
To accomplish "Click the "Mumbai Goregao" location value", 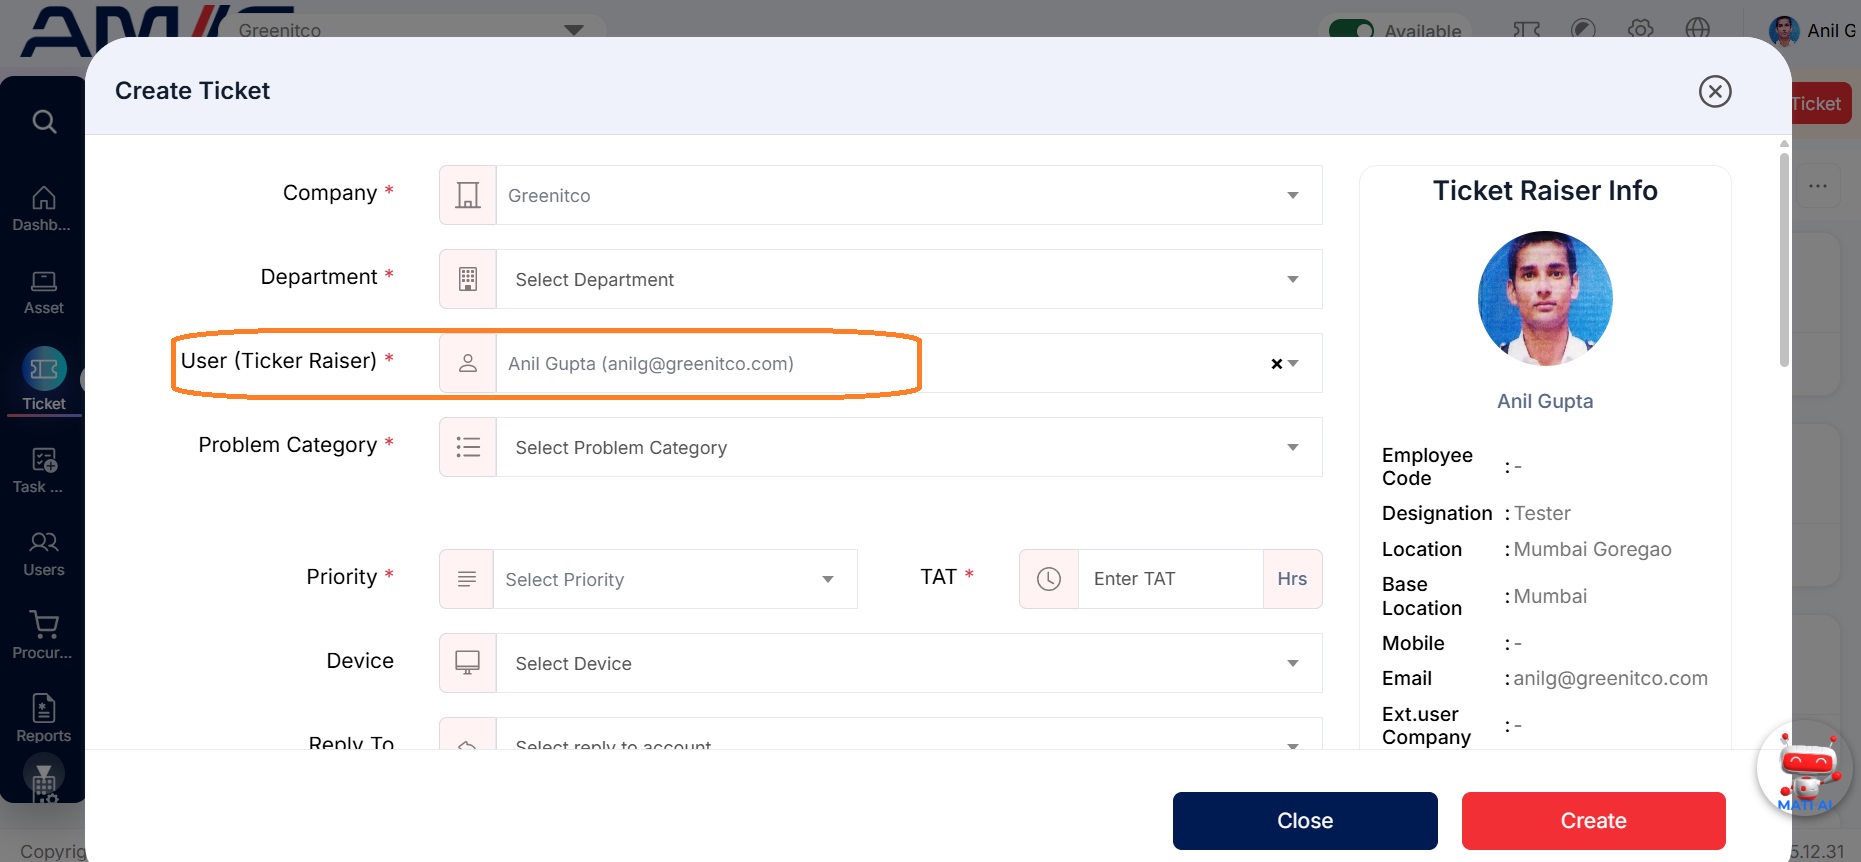I will tap(1592, 549).
